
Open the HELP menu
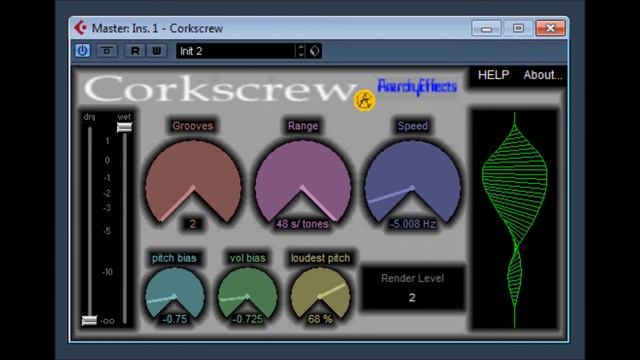pos(493,75)
